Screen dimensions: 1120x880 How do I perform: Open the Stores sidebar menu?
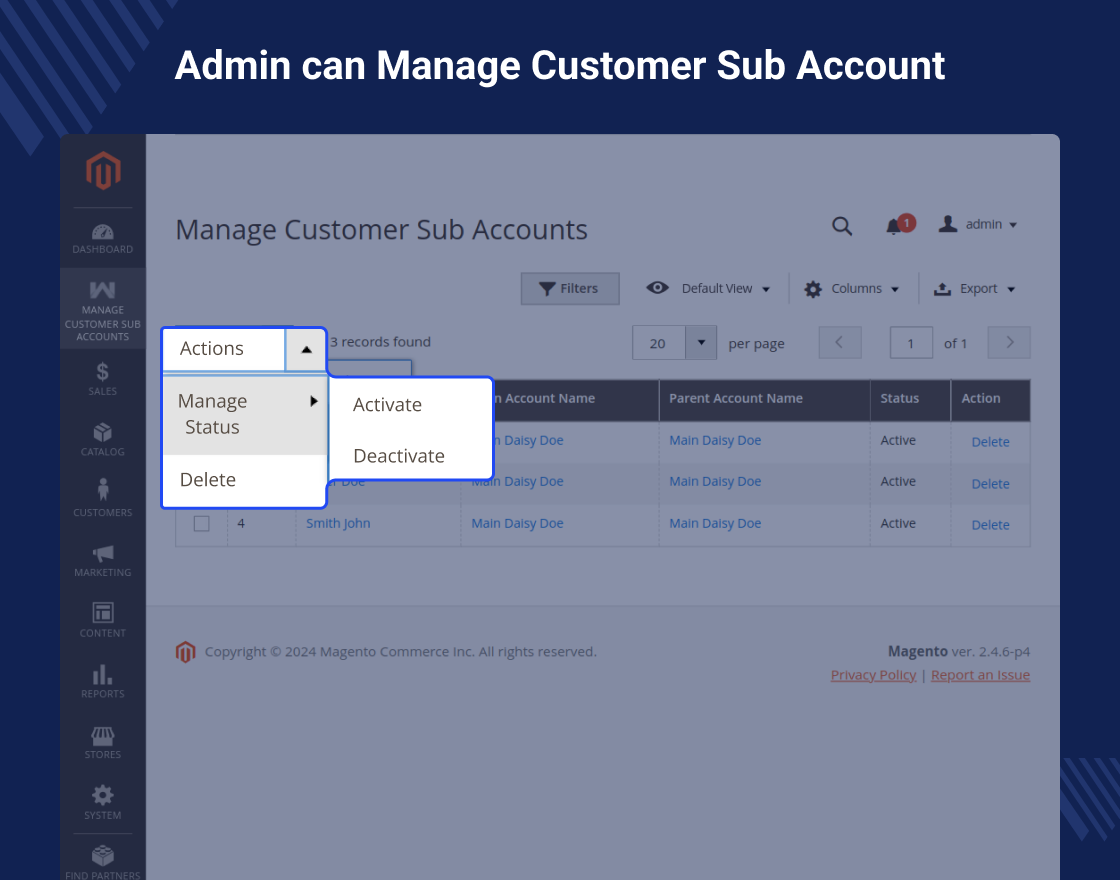(103, 742)
